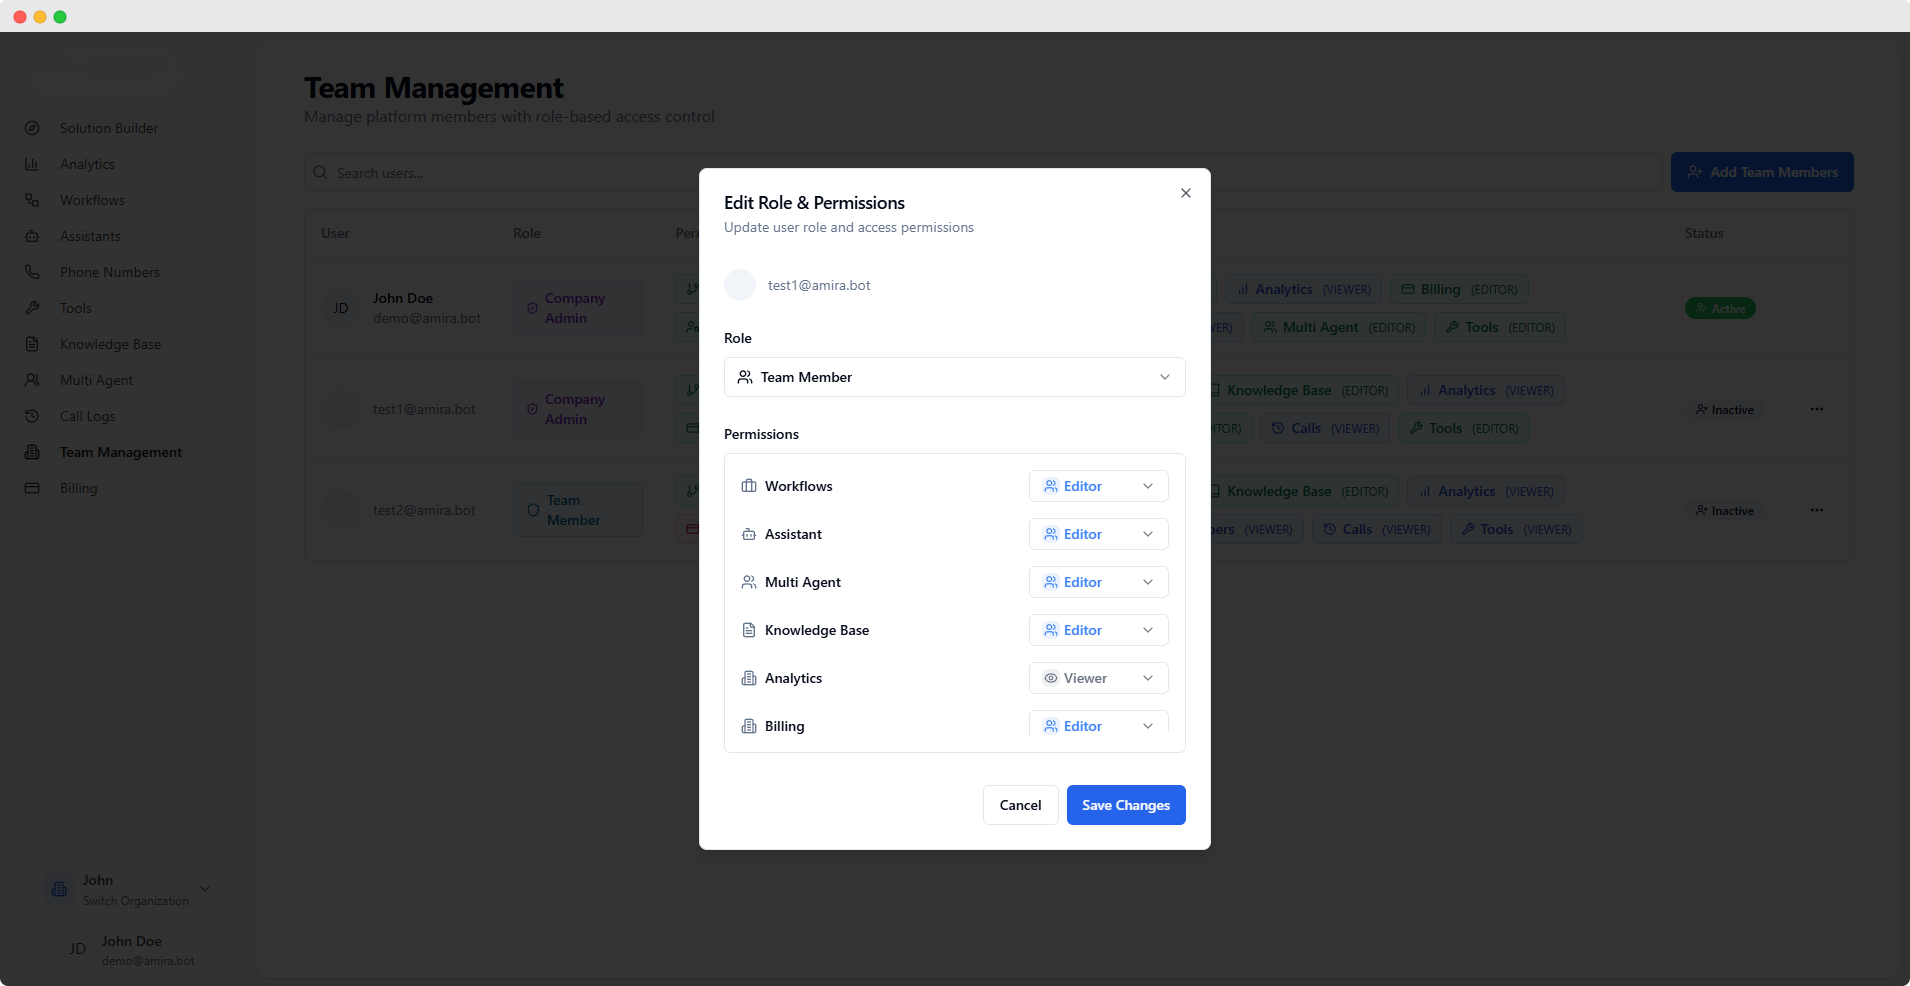Viewport: 1910px width, 986px height.
Task: Click the search magnifier icon
Action: (319, 172)
